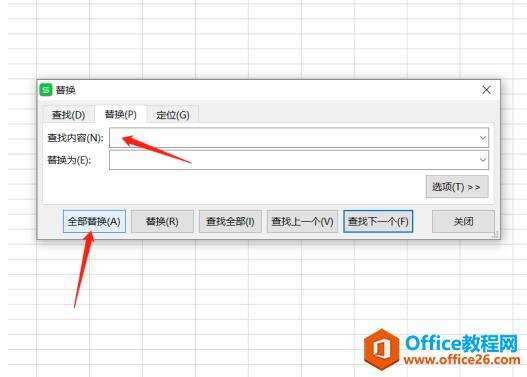Select the 替换(P) tab
This screenshot has width=527, height=377.
click(x=121, y=114)
